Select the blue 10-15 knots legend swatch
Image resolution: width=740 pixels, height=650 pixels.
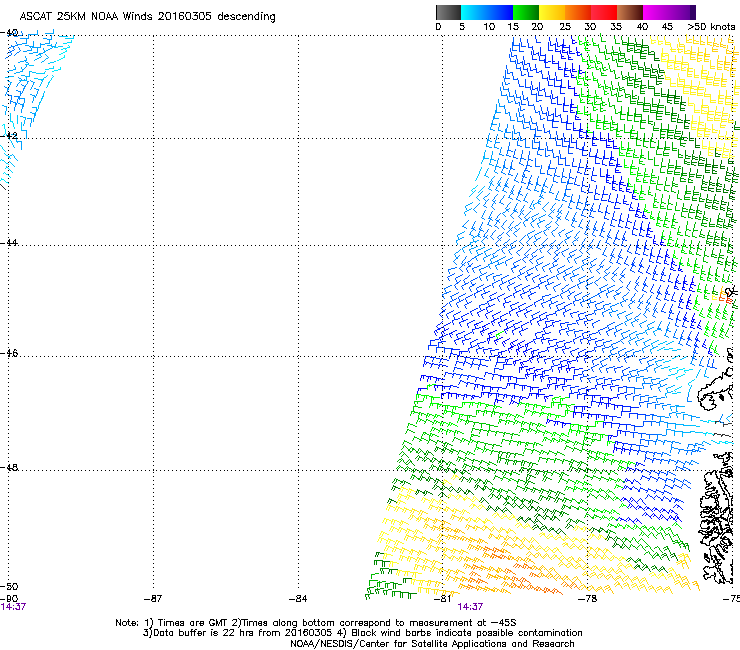tap(500, 12)
